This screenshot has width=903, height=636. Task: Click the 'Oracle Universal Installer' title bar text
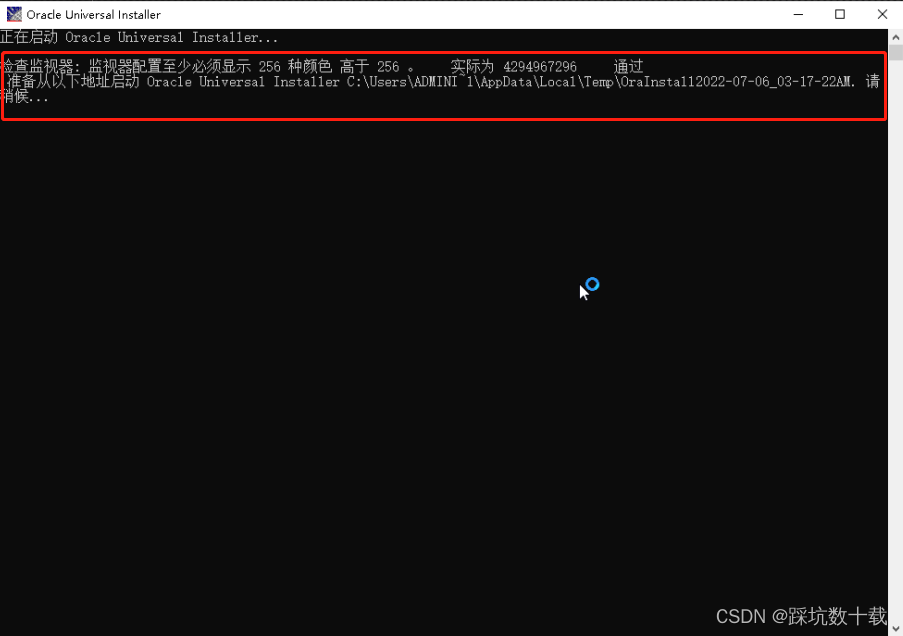pos(93,14)
